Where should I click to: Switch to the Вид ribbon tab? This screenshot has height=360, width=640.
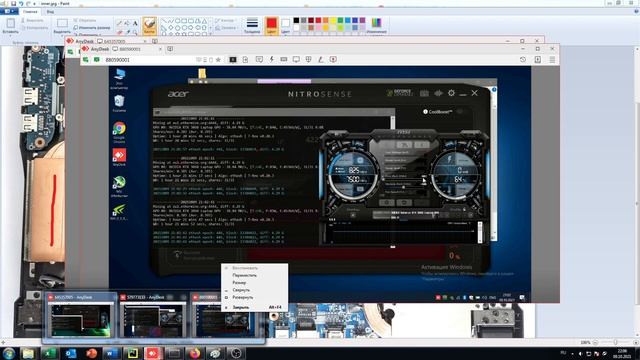[x=50, y=11]
